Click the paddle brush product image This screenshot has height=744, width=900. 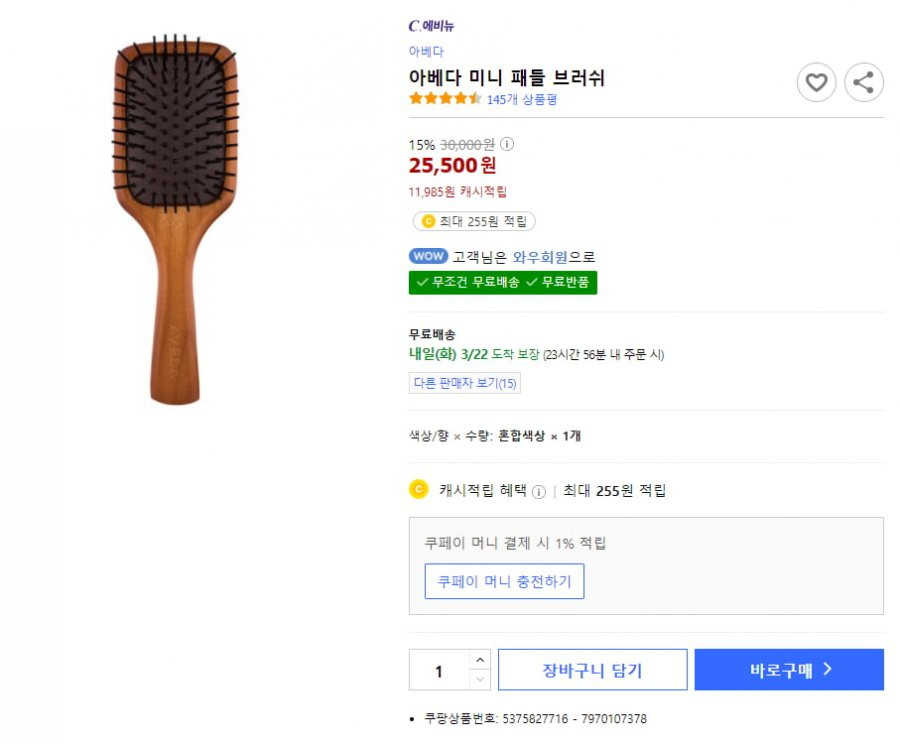pyautogui.click(x=176, y=220)
